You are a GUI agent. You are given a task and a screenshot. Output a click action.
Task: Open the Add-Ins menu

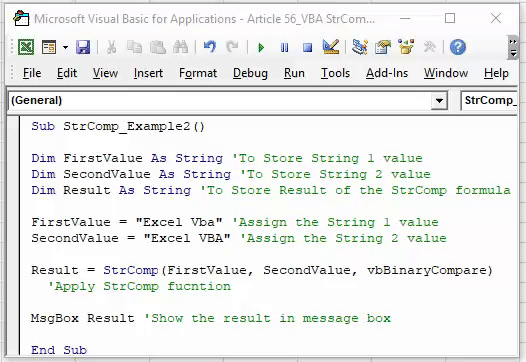click(387, 73)
